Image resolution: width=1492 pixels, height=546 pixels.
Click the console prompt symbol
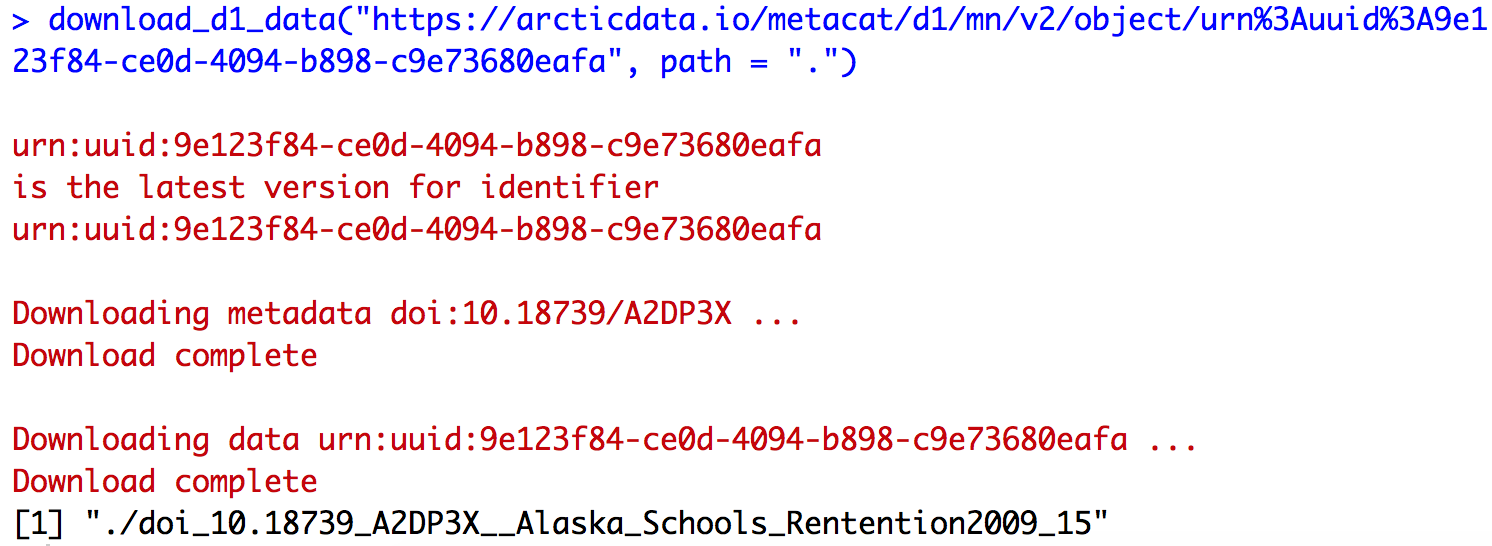[x=20, y=20]
